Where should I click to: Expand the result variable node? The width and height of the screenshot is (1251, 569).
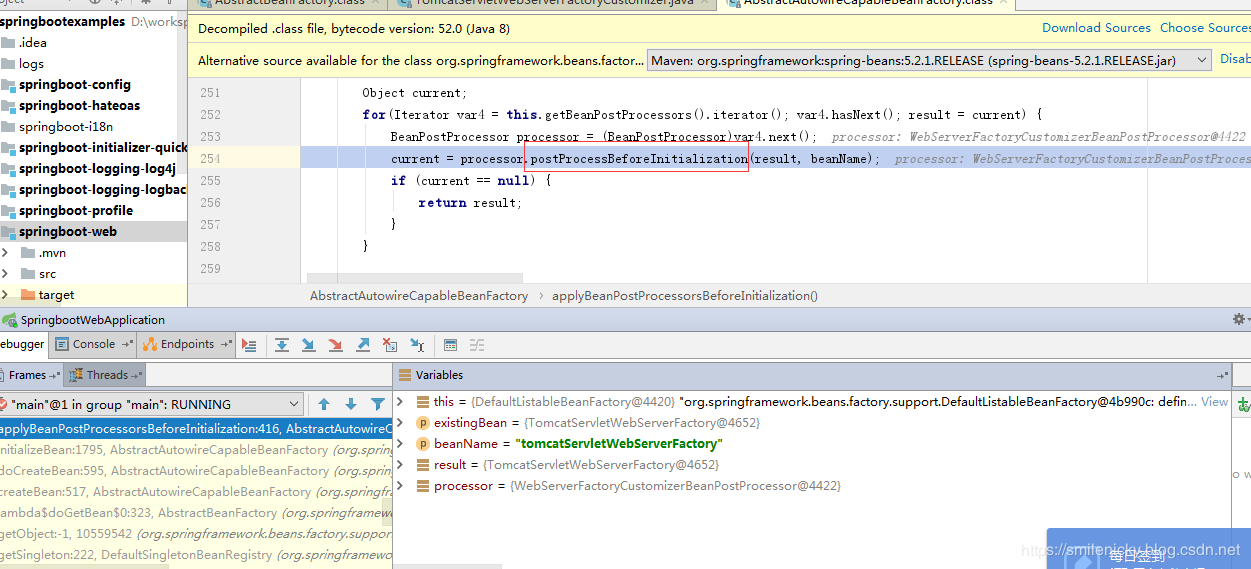[401, 465]
